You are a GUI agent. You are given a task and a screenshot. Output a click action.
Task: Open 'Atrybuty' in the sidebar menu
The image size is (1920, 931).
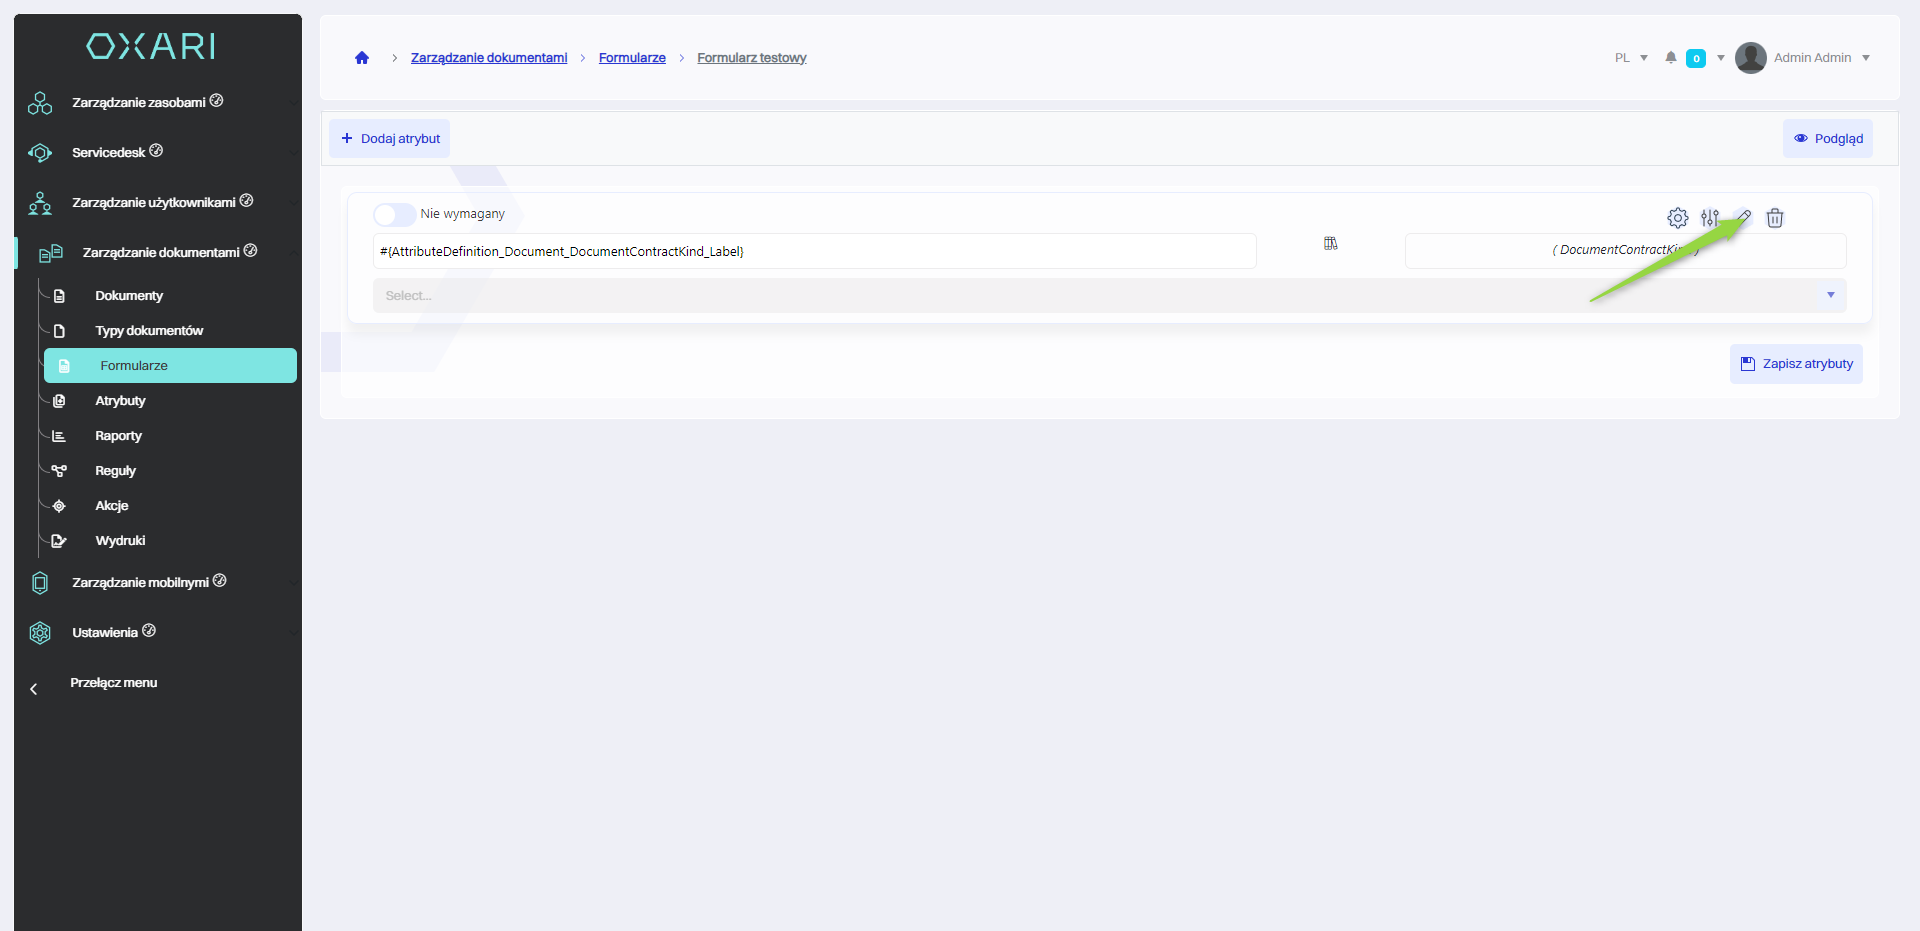(x=120, y=401)
